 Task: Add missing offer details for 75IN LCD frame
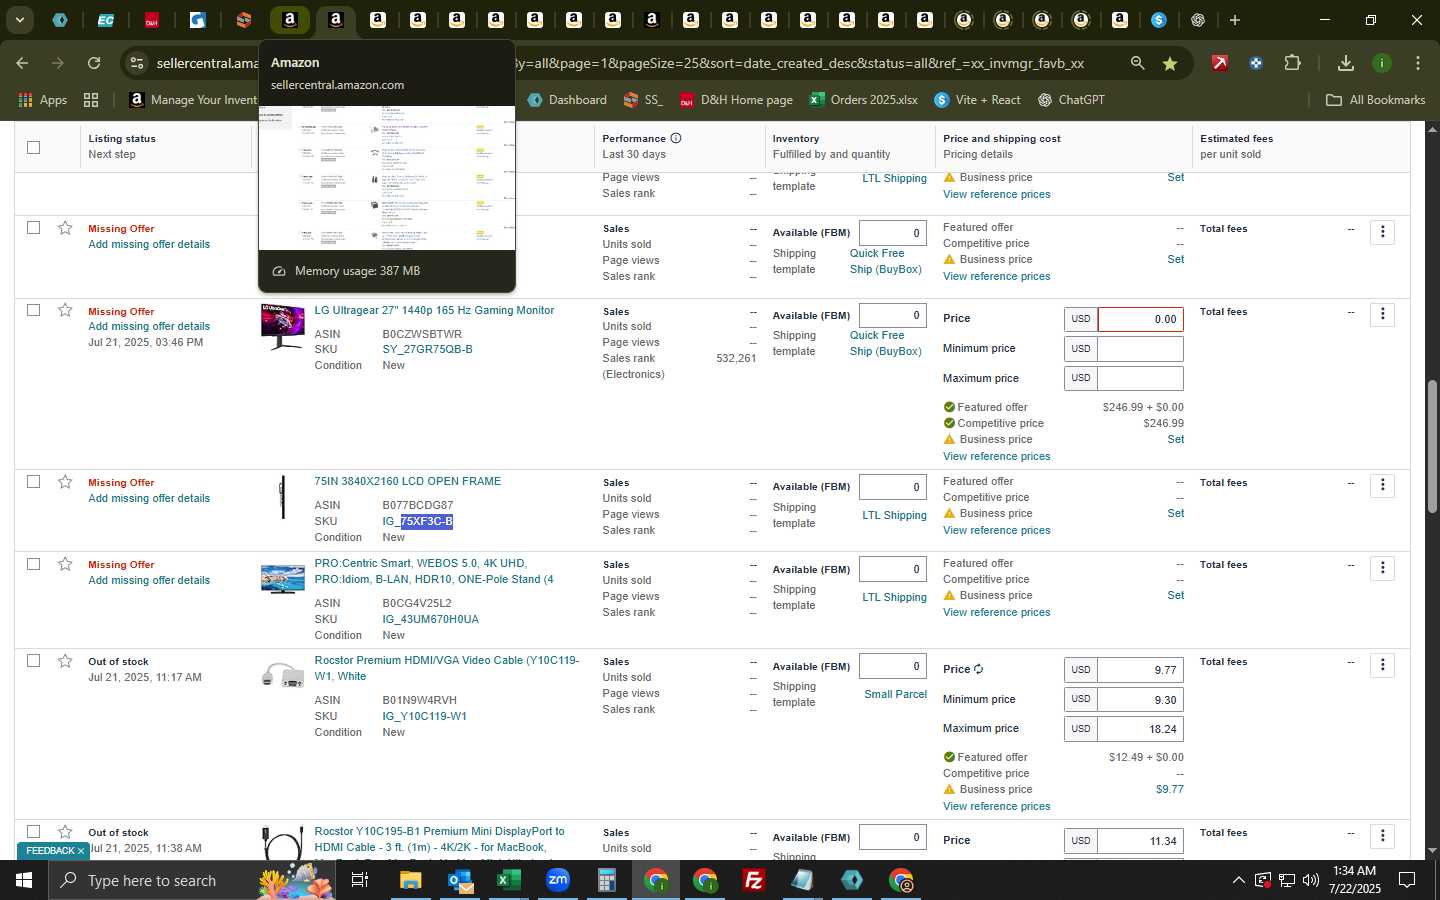(x=149, y=498)
